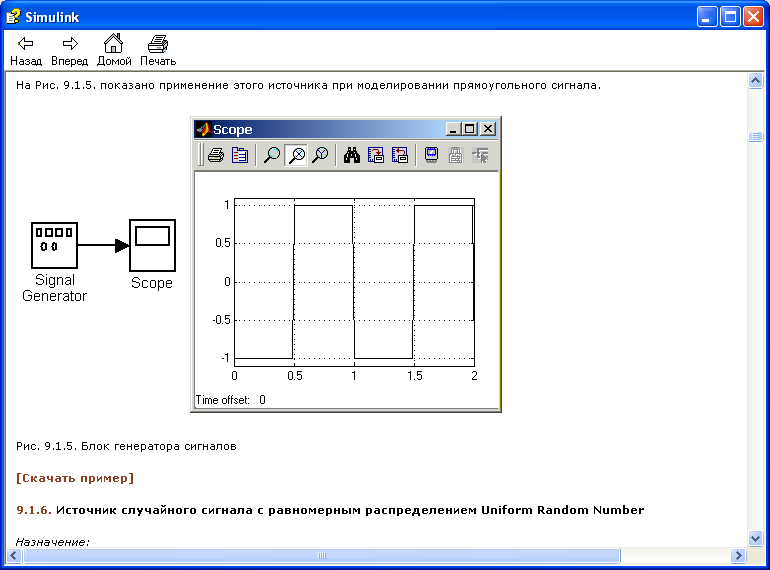Save current axes settings icon

point(376,156)
